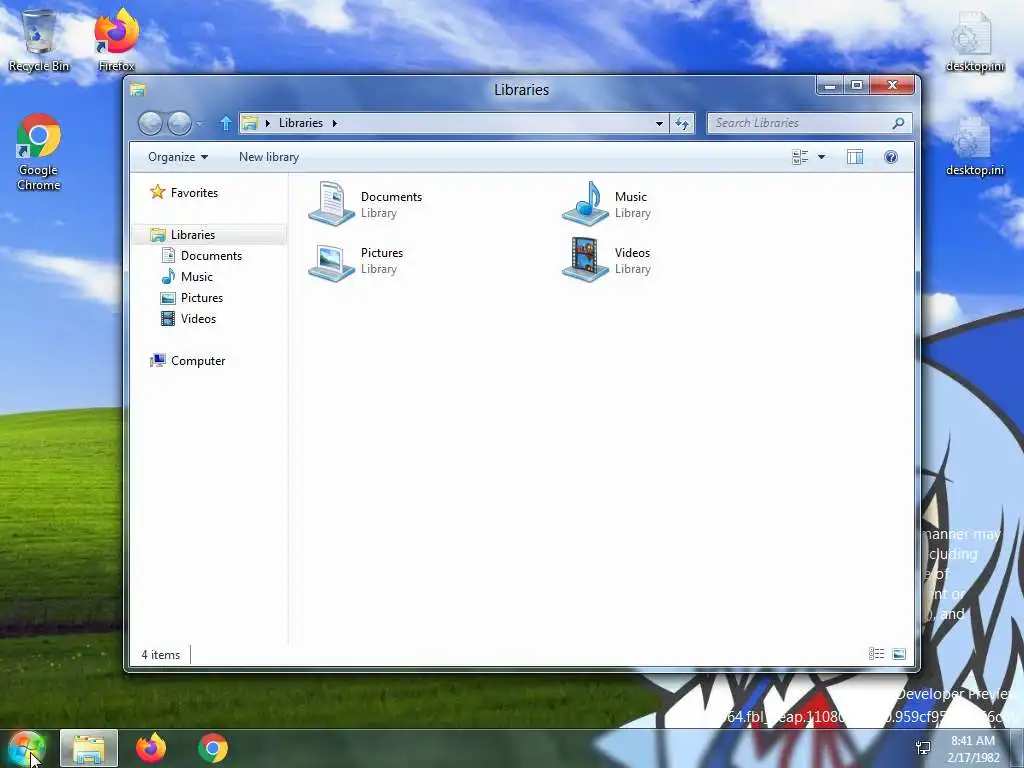This screenshot has height=768, width=1024.
Task: Change your view icon button
Action: (800, 157)
